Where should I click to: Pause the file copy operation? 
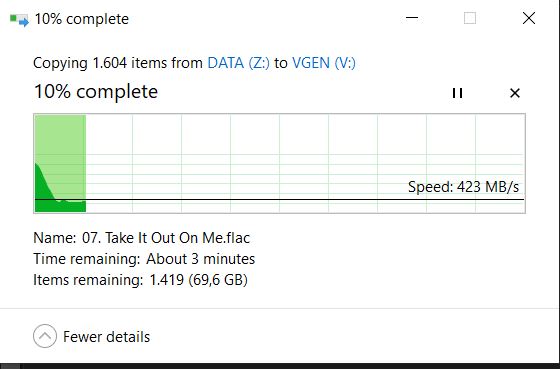[x=457, y=93]
